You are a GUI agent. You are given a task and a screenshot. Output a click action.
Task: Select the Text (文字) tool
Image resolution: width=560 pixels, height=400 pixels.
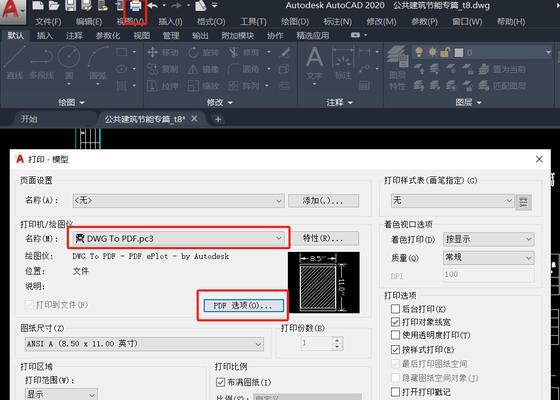[x=314, y=64]
